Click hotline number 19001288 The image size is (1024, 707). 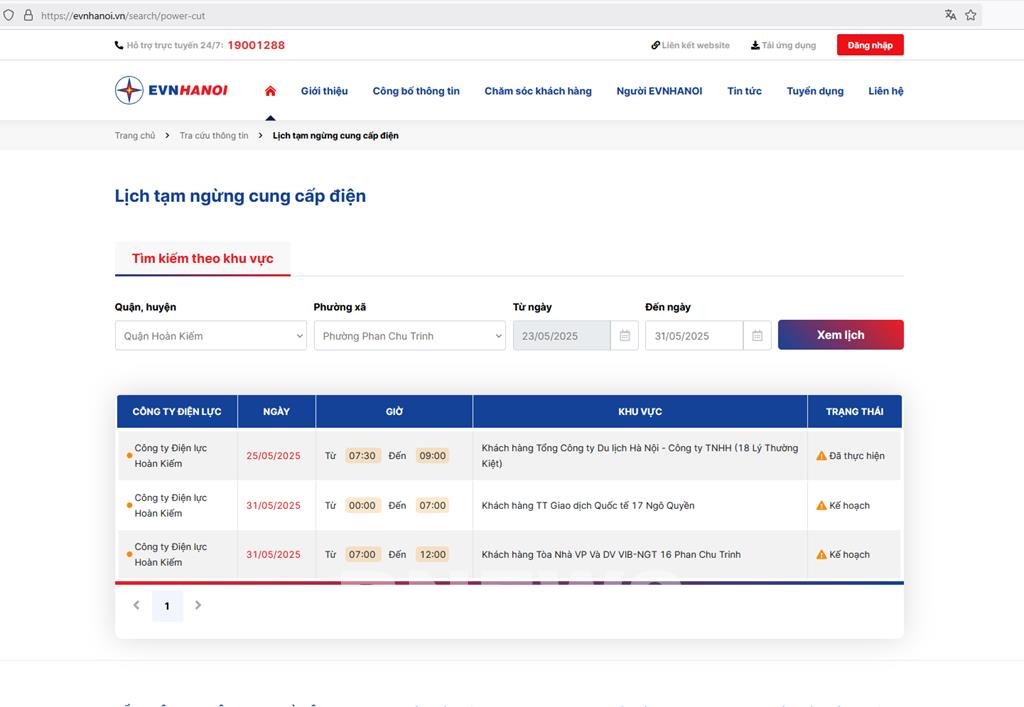click(x=256, y=45)
